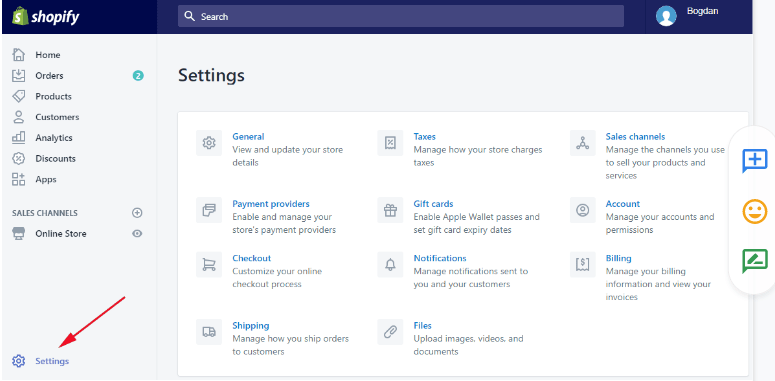
Task: Click the blue add-comment bubble icon
Action: [755, 161]
